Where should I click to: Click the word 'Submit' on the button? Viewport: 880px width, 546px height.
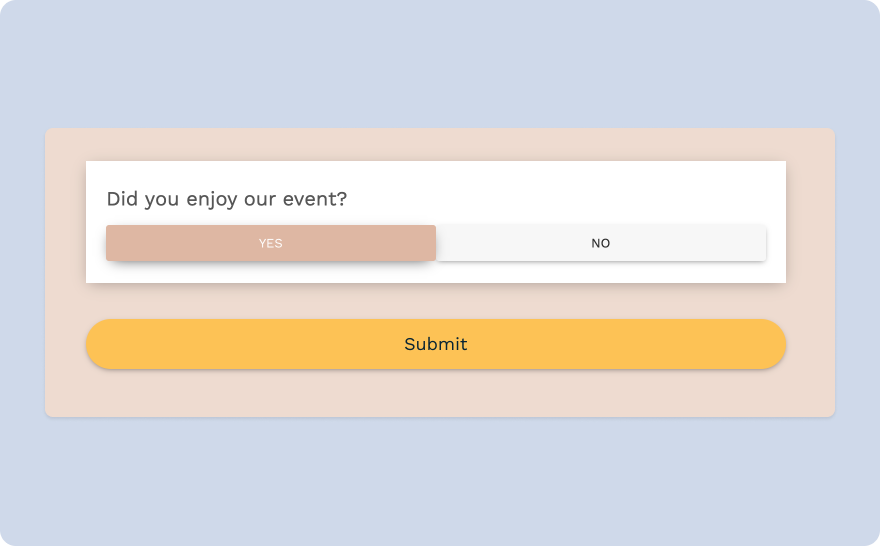(436, 344)
